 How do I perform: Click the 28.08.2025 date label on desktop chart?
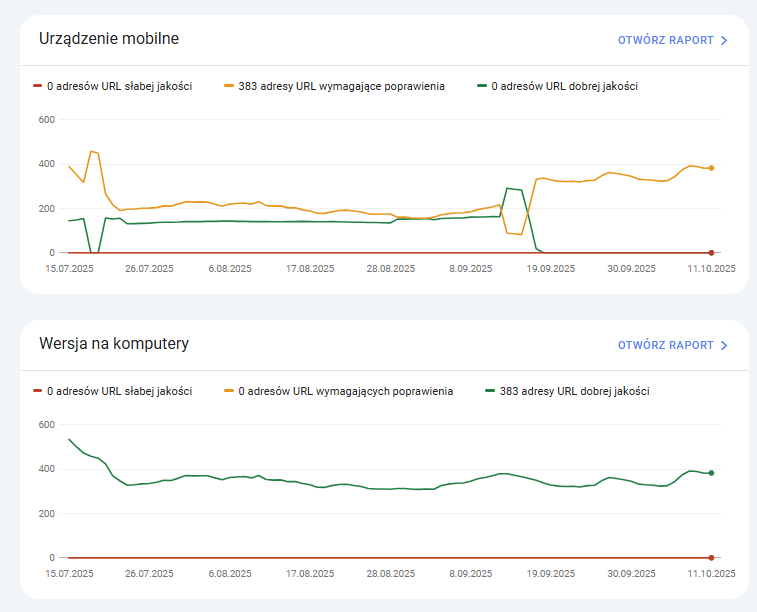tap(390, 574)
